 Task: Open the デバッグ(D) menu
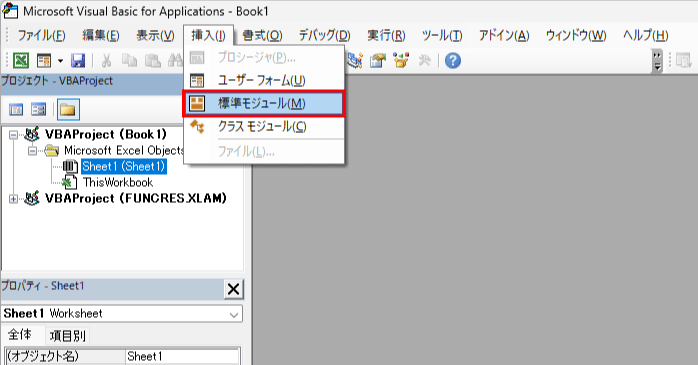pyautogui.click(x=325, y=35)
